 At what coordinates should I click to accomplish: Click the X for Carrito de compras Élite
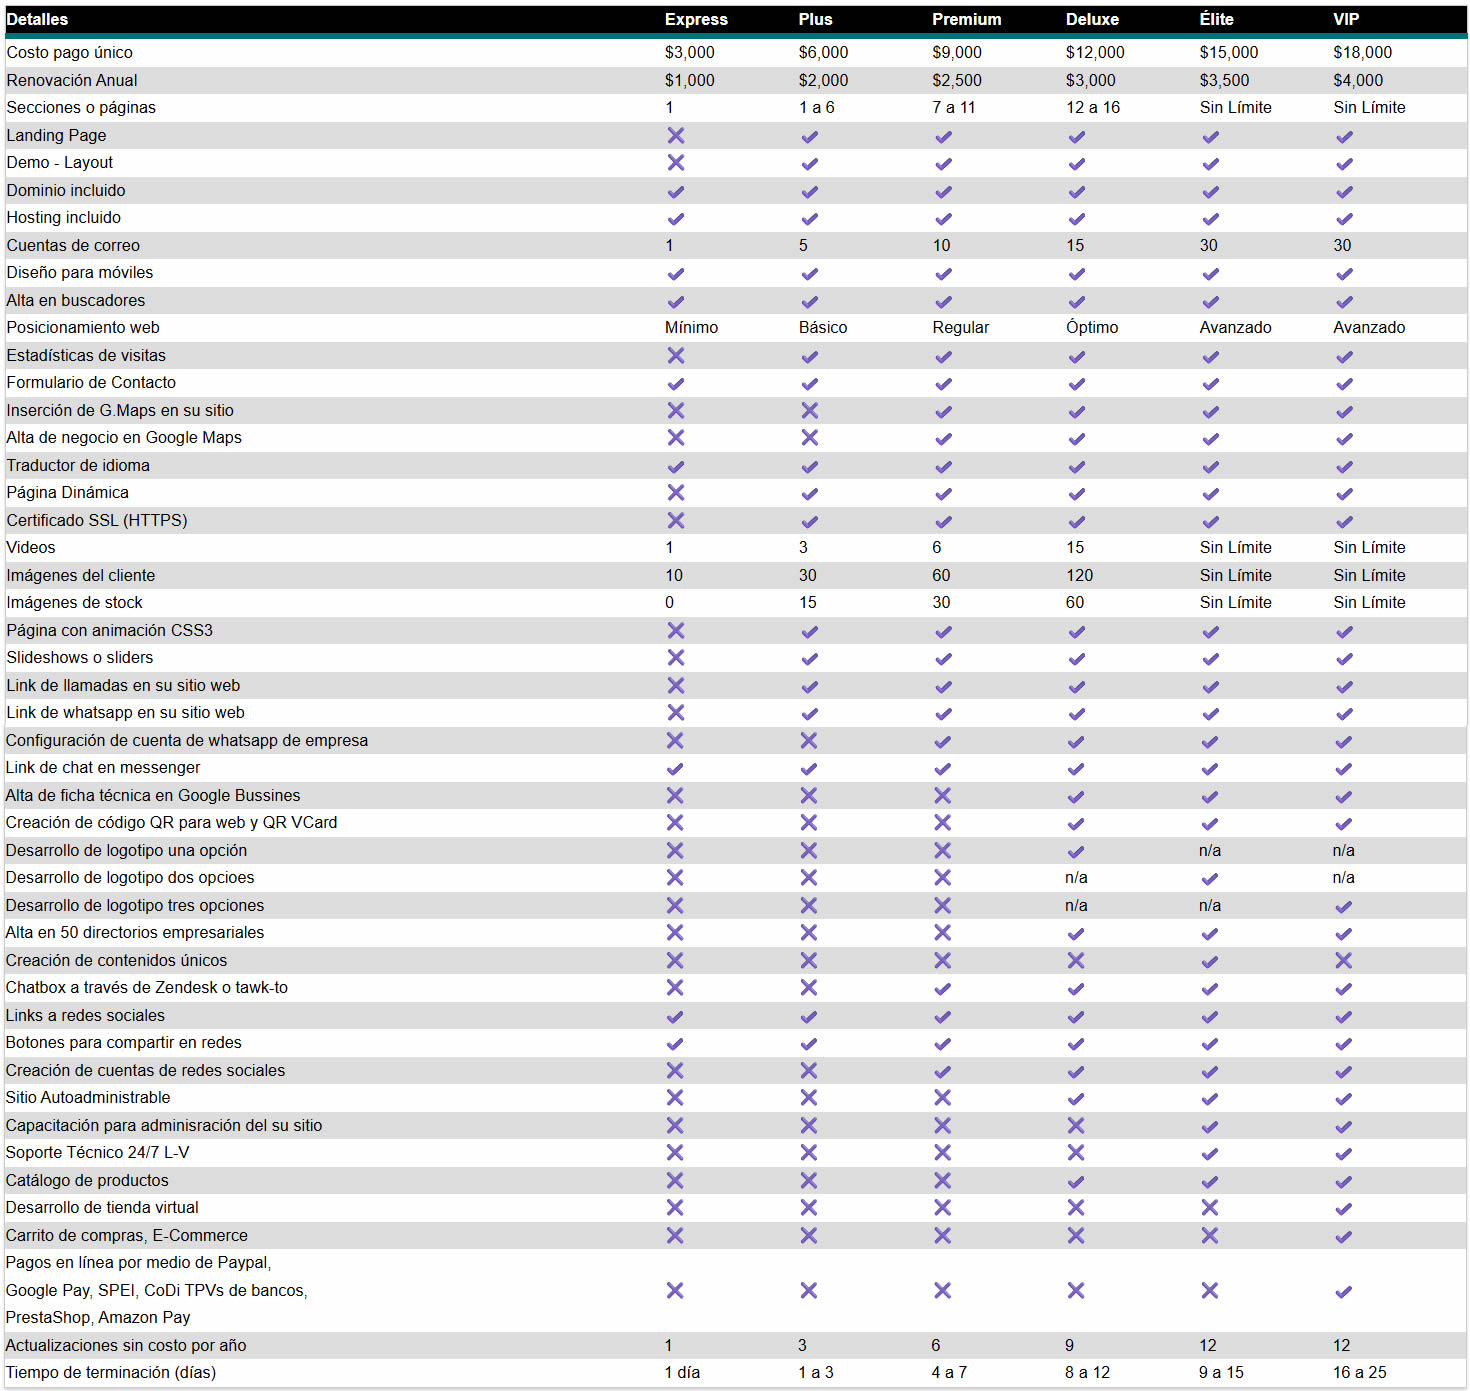[1210, 1235]
